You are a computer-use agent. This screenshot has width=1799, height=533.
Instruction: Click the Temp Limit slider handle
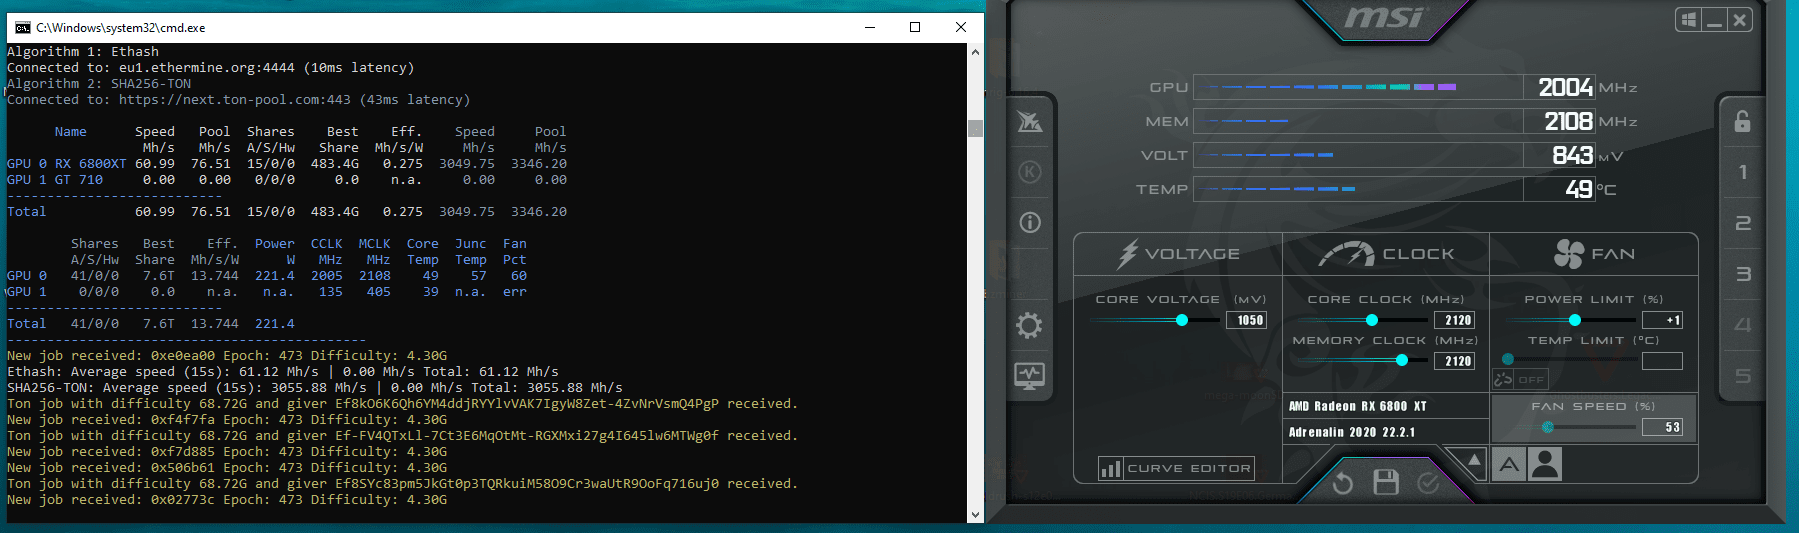point(1508,359)
